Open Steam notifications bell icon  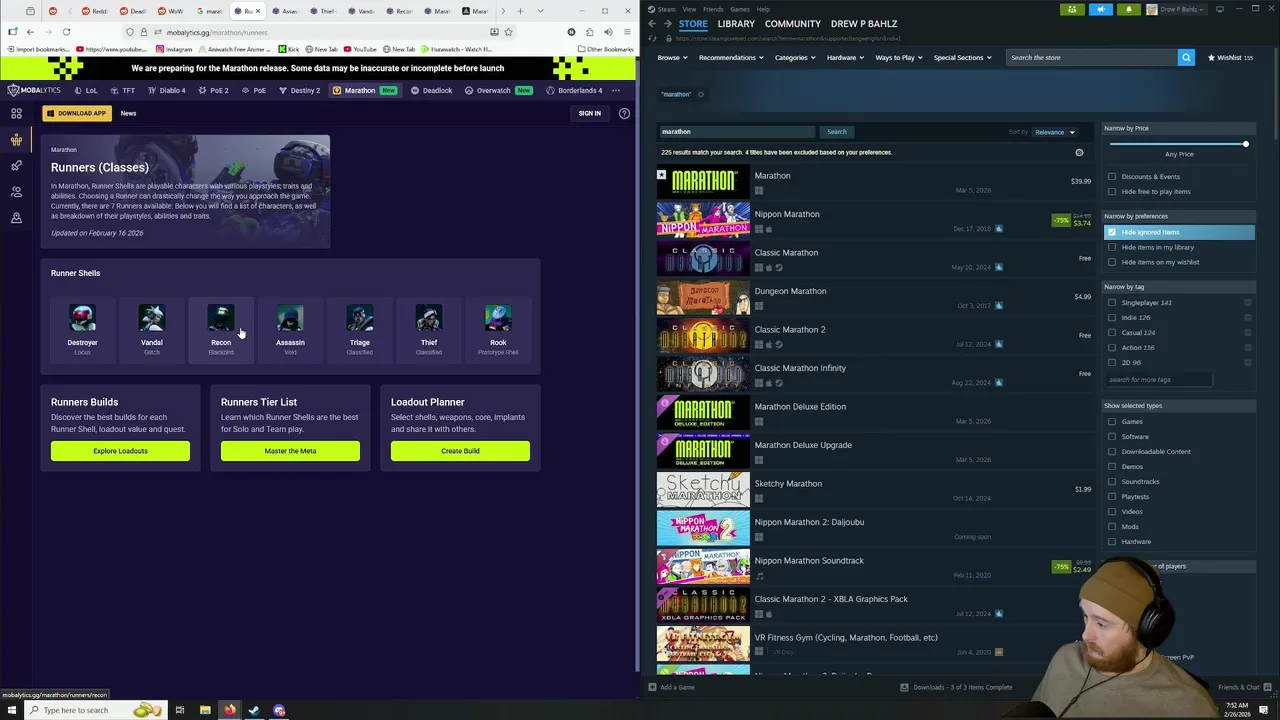pos(1128,9)
